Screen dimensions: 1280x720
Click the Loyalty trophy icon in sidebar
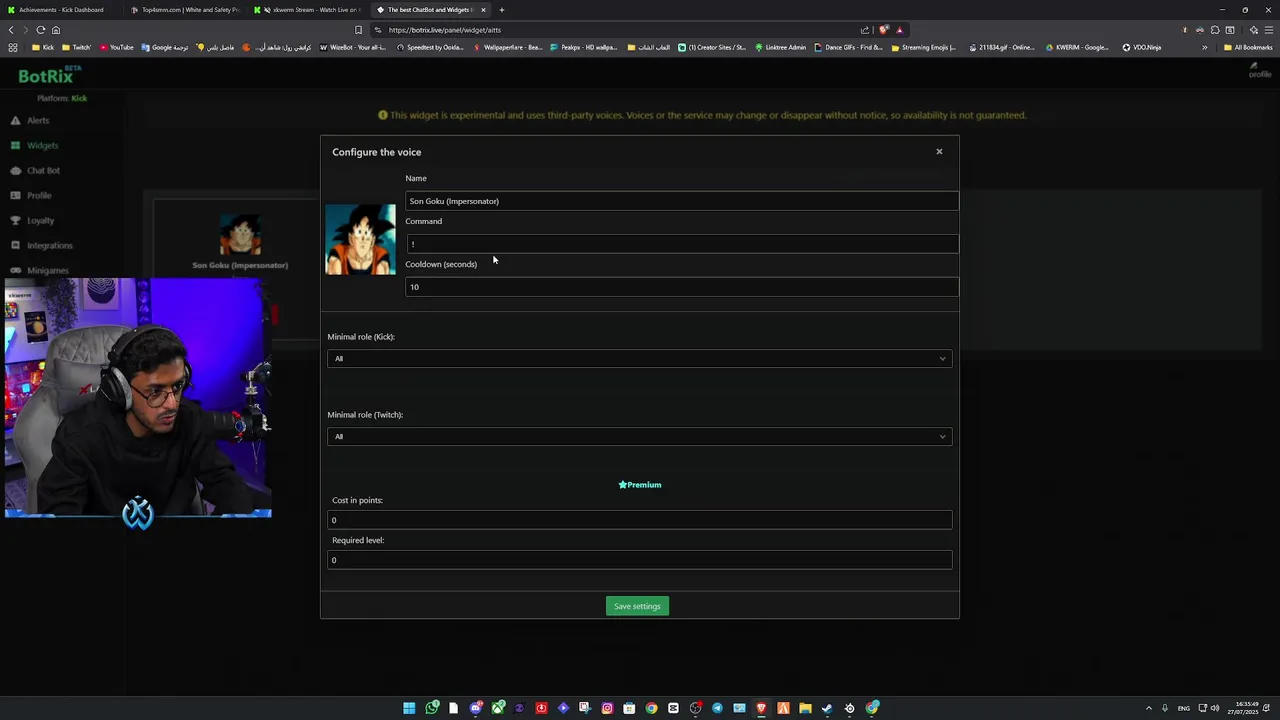coord(15,221)
